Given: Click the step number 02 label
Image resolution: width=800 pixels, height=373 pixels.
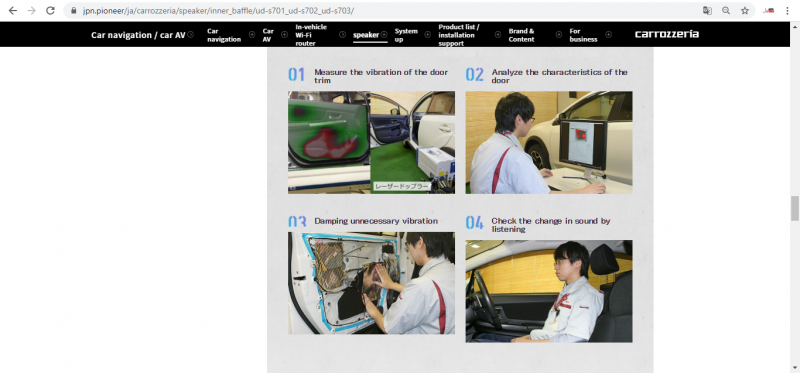Looking at the screenshot, I should [x=474, y=75].
